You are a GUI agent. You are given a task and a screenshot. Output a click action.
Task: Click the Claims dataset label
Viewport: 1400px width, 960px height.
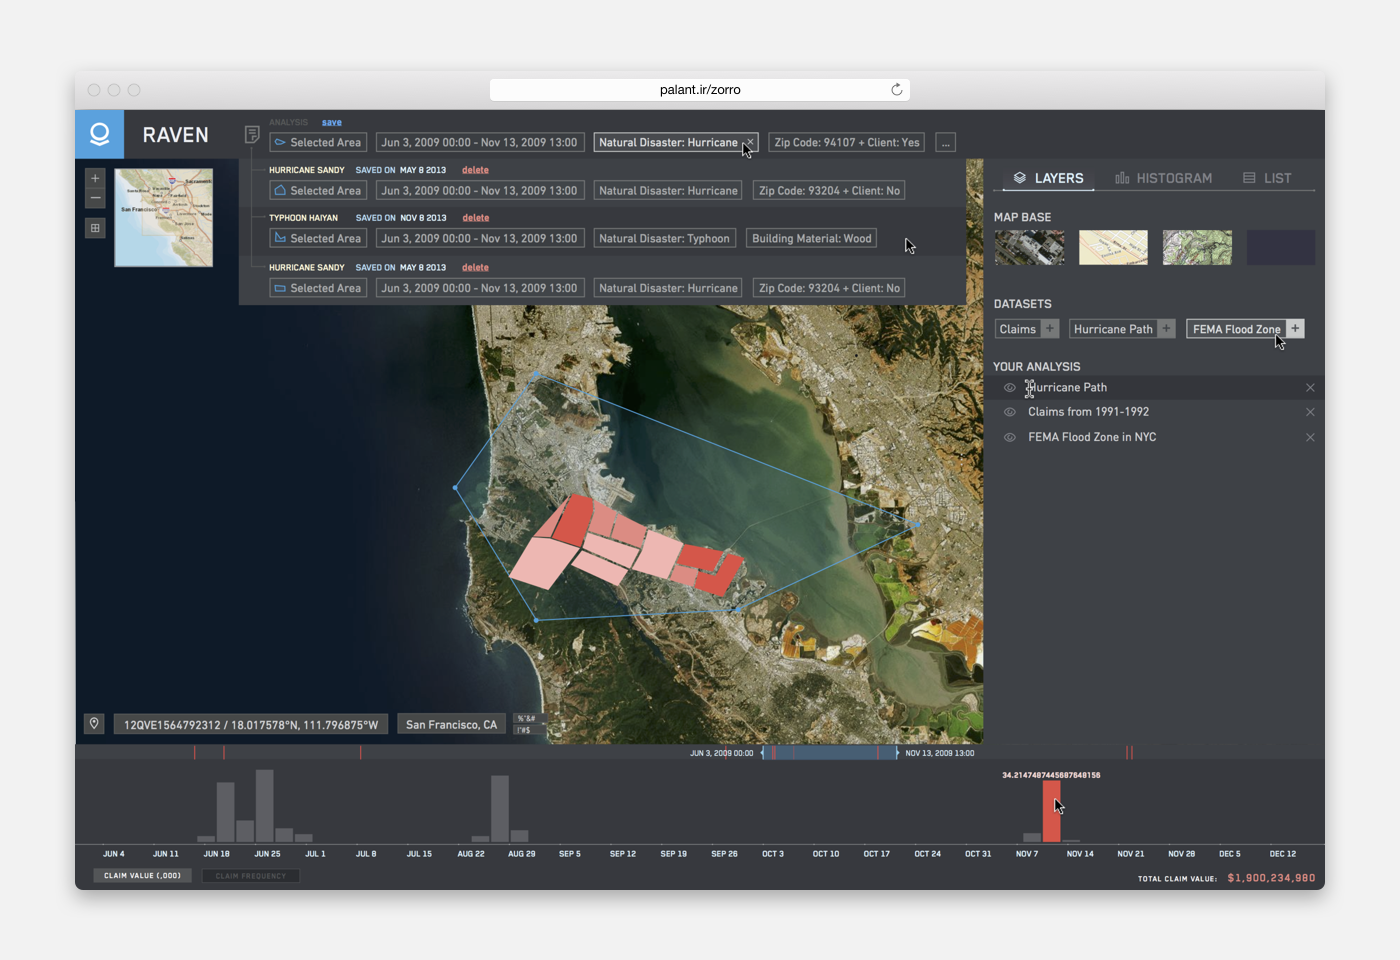click(x=1017, y=329)
